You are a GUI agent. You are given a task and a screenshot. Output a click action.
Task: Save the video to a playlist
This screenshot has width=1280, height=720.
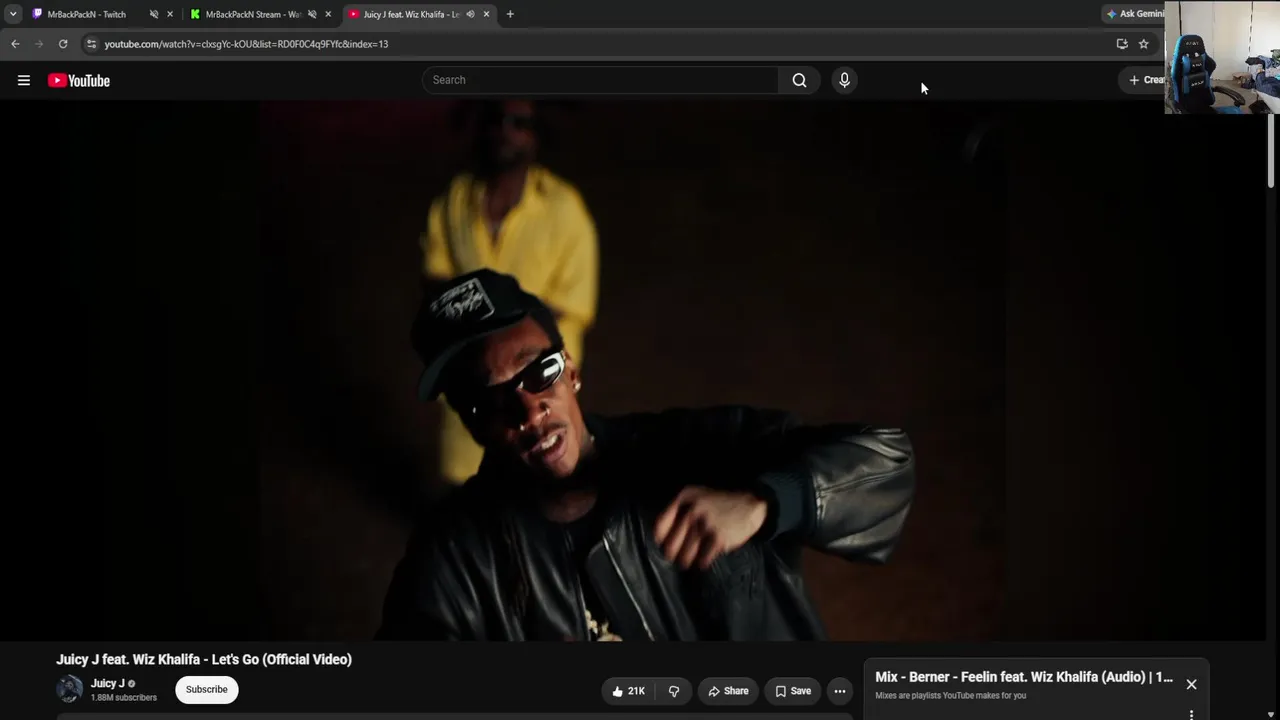(x=793, y=691)
